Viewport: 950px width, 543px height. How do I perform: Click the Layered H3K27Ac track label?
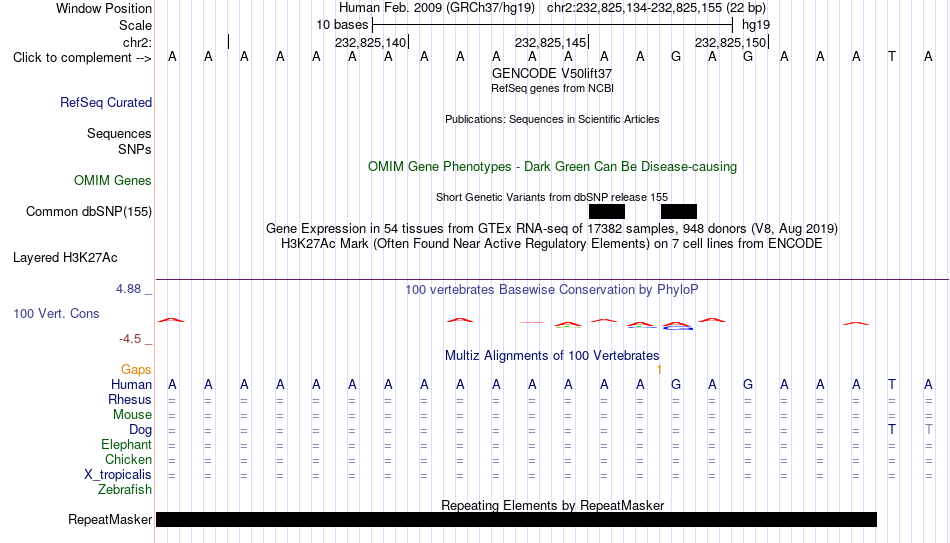coord(65,258)
